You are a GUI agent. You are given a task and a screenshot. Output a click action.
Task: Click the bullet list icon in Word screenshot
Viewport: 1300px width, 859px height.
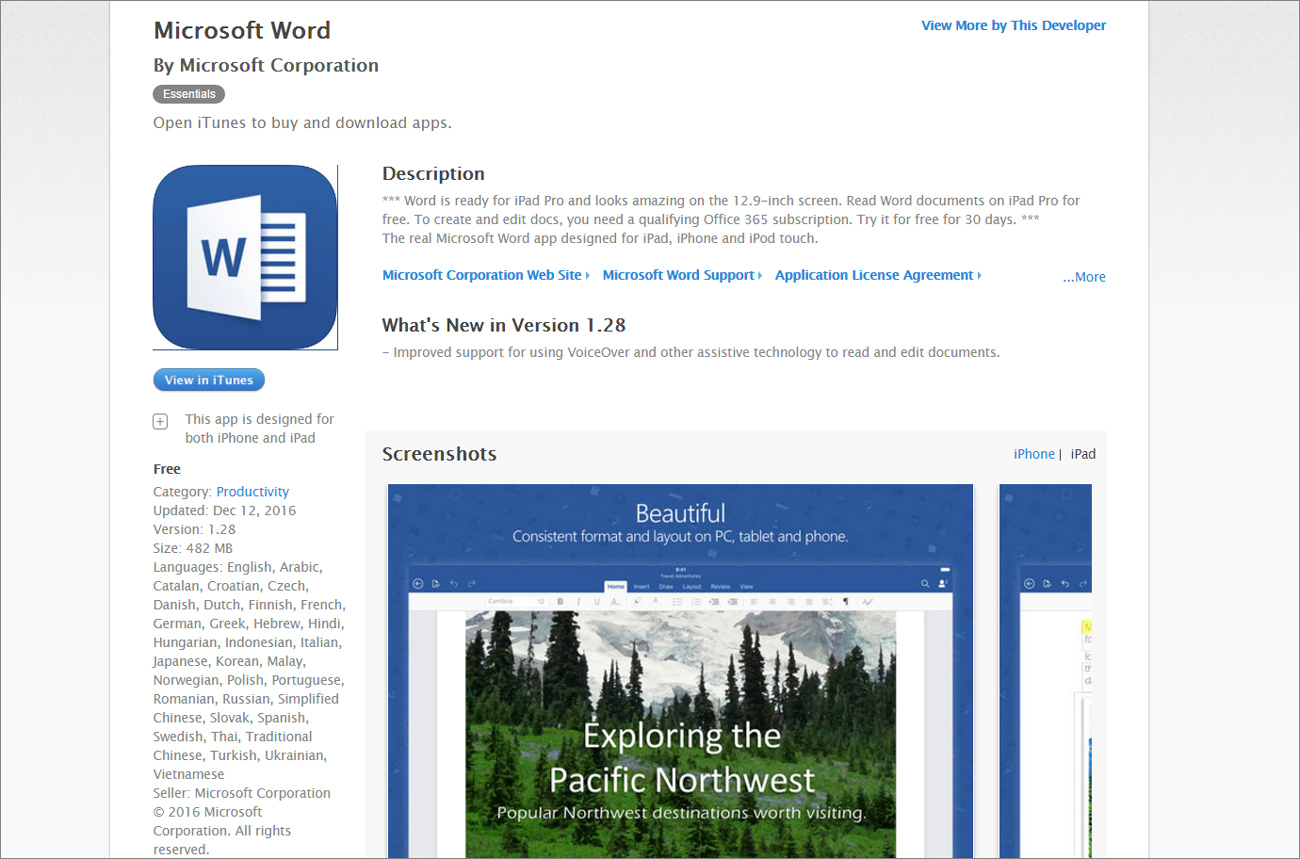(678, 601)
